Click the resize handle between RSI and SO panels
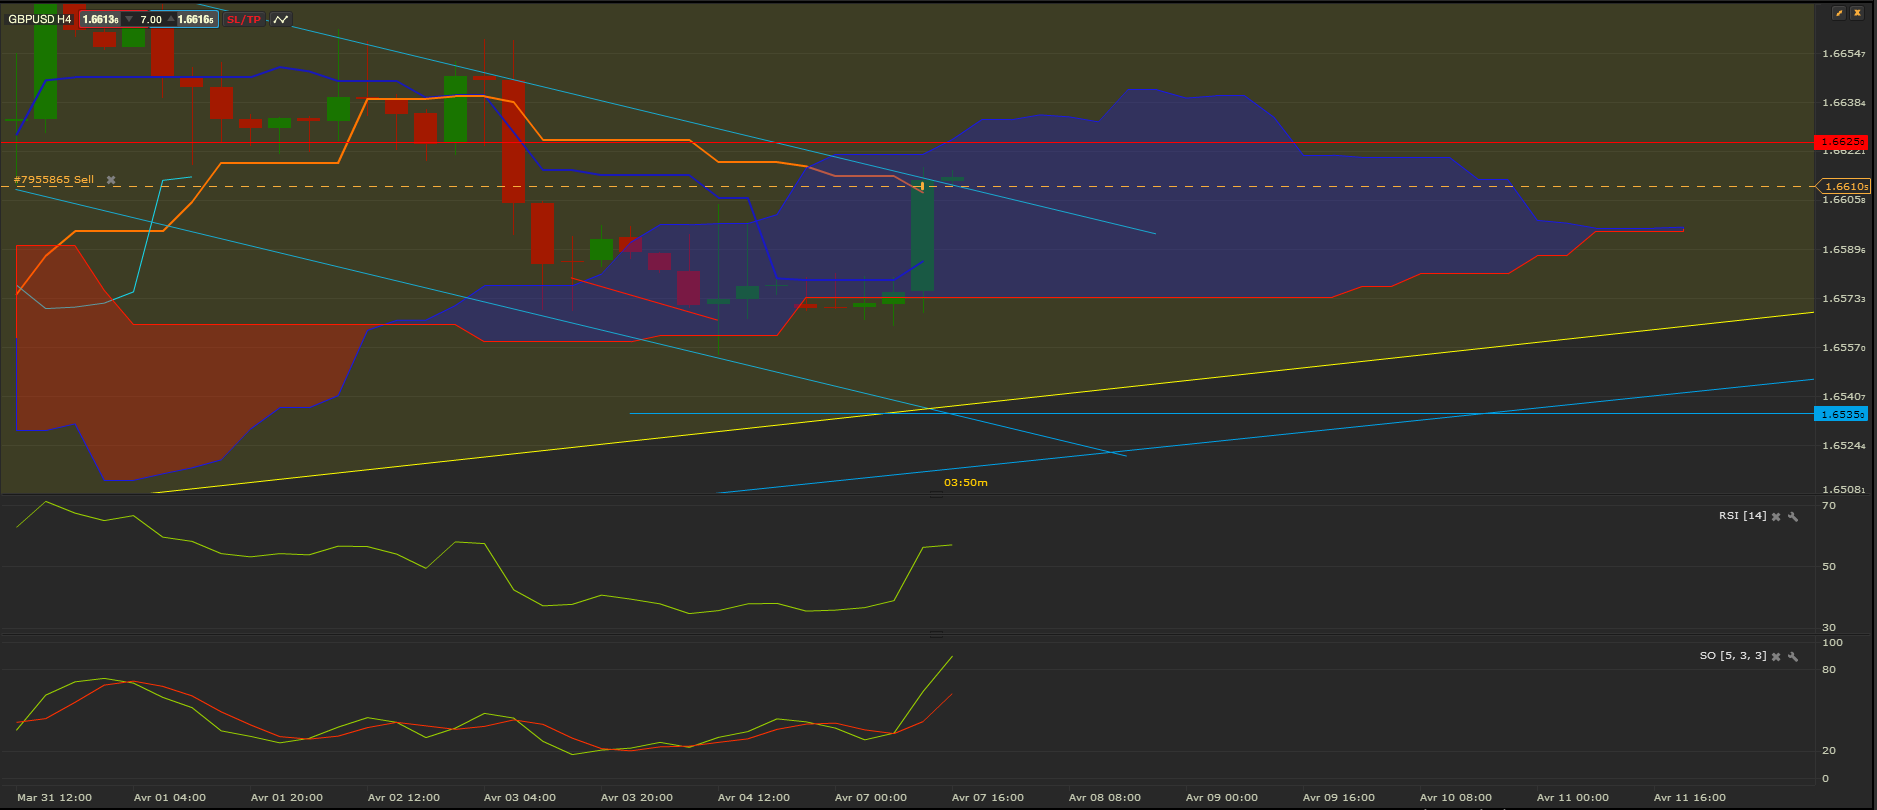 pyautogui.click(x=937, y=634)
